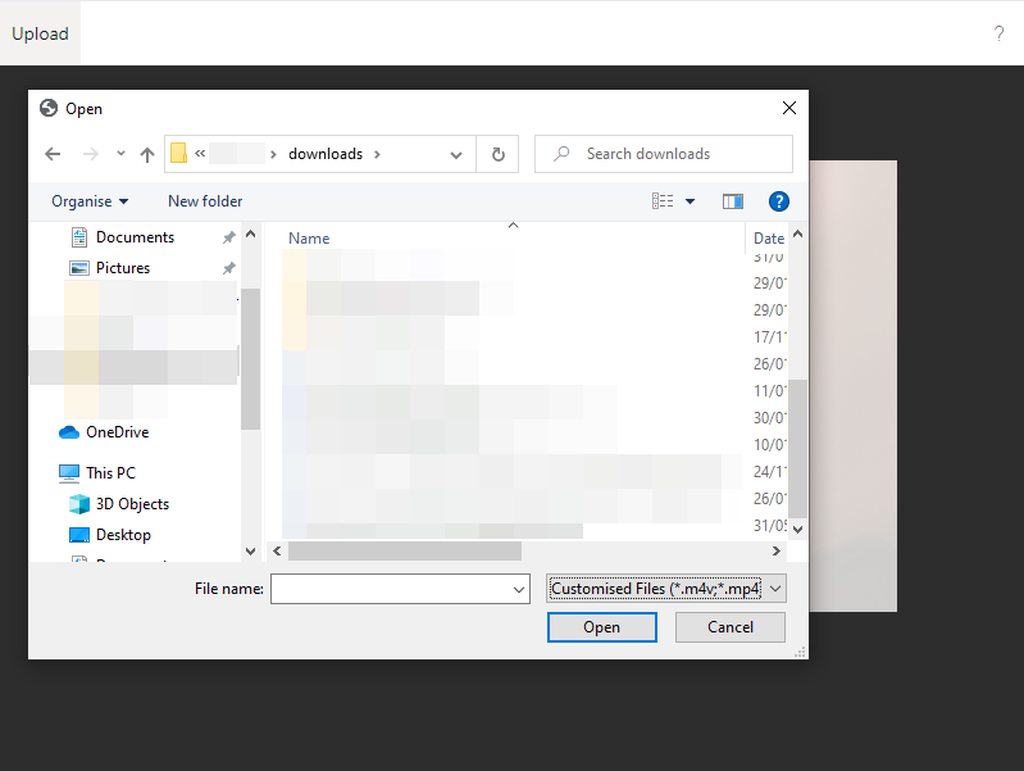
Task: Click the change view icon in the toolbar
Action: (663, 200)
